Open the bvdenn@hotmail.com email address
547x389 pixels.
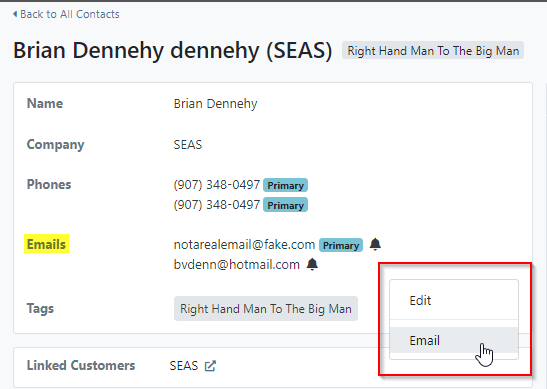coord(237,264)
